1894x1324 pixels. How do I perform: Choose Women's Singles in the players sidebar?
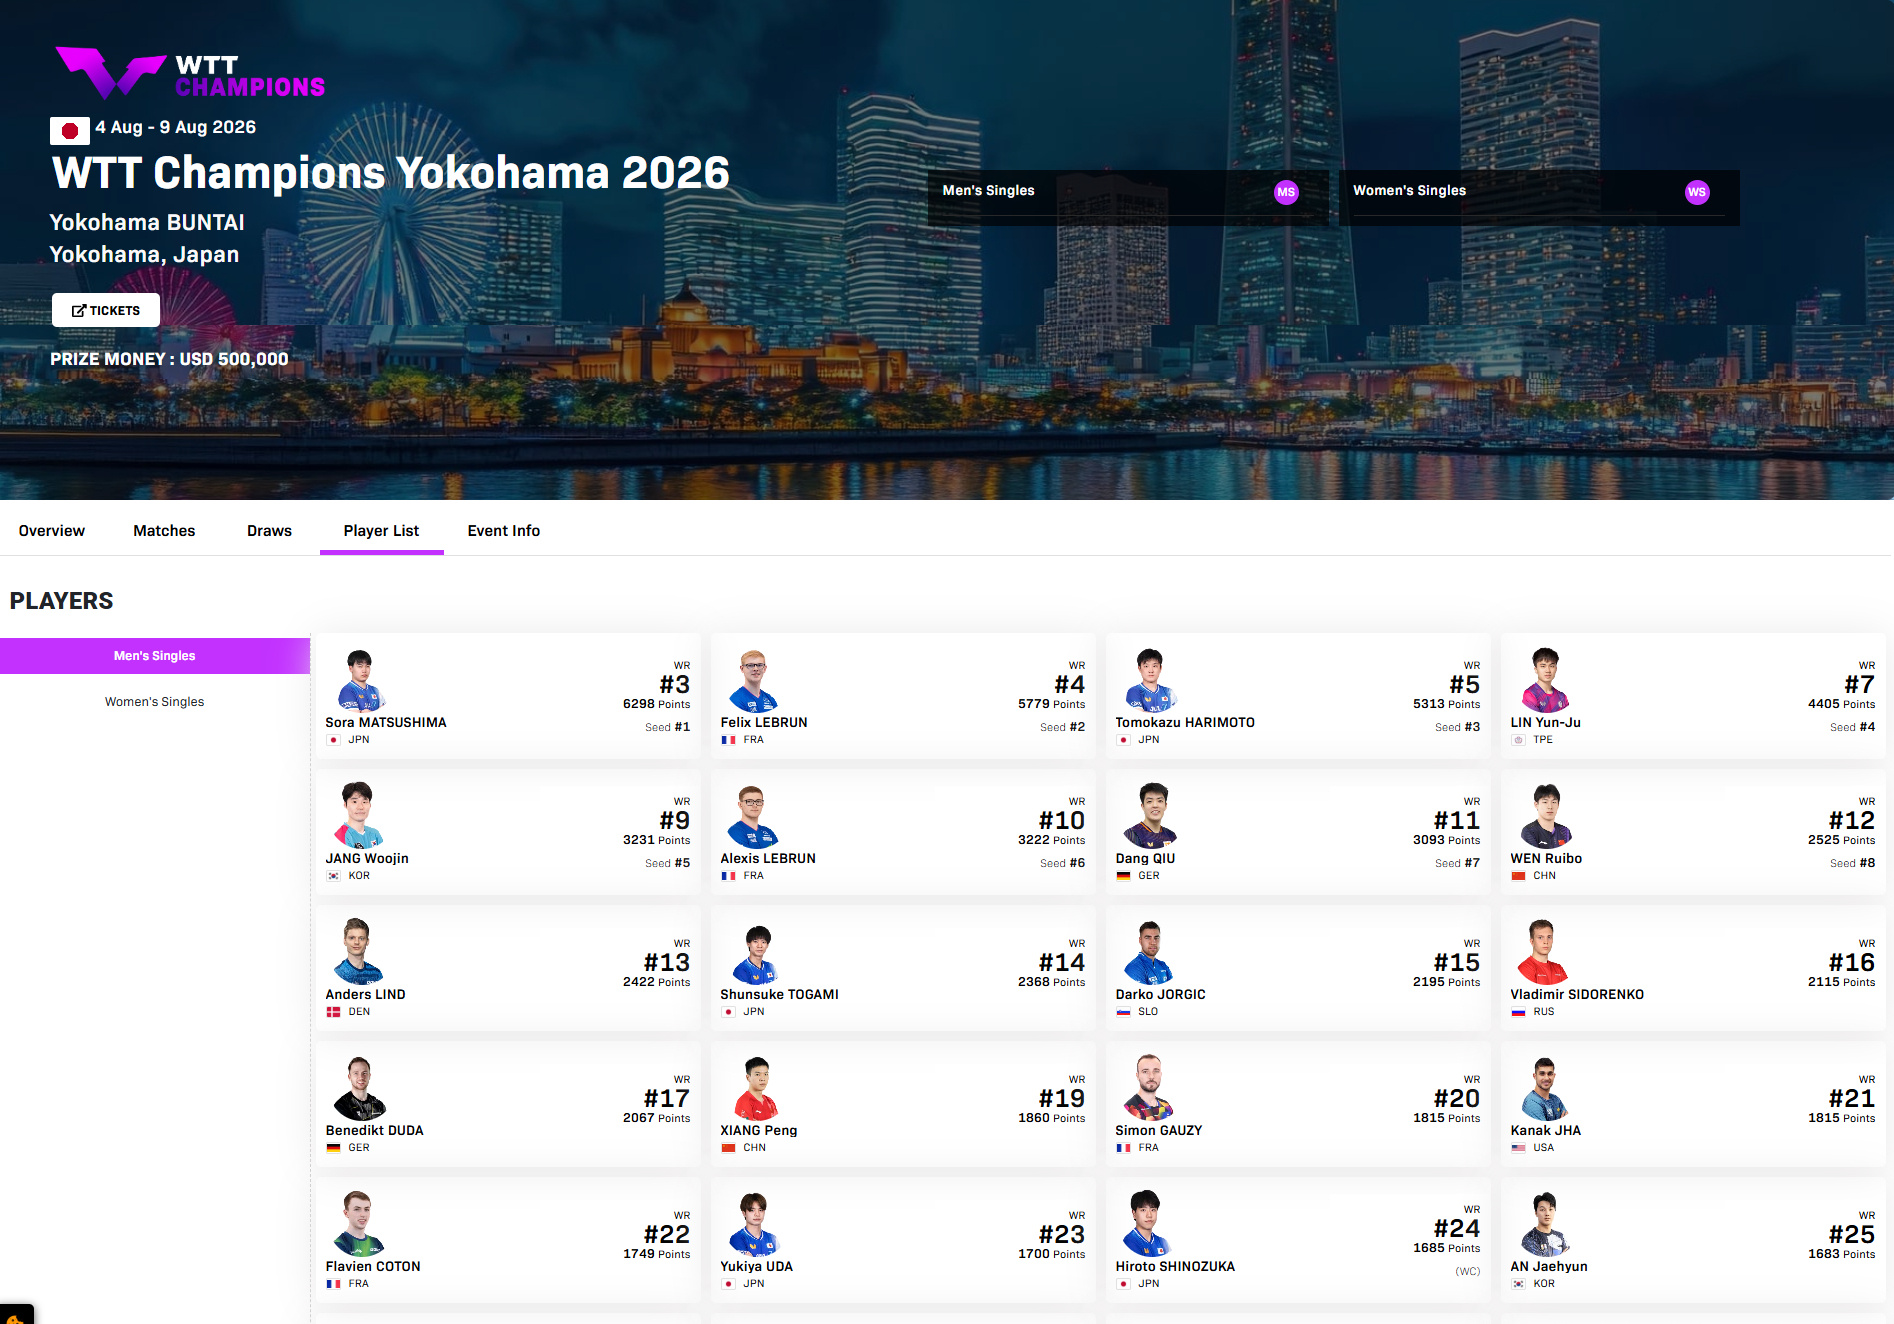155,702
